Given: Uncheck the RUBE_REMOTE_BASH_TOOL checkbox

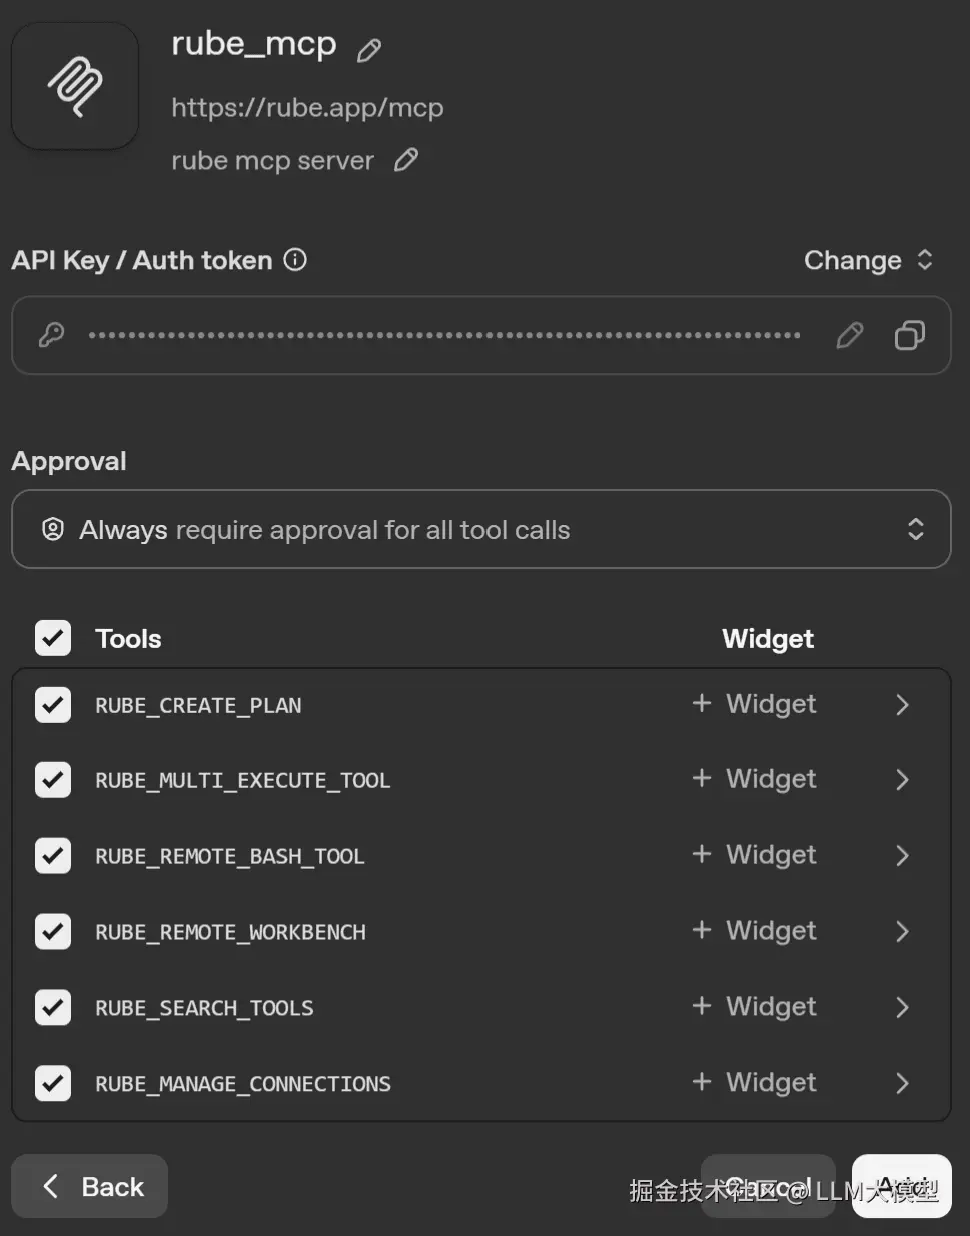Looking at the screenshot, I should [x=53, y=856].
